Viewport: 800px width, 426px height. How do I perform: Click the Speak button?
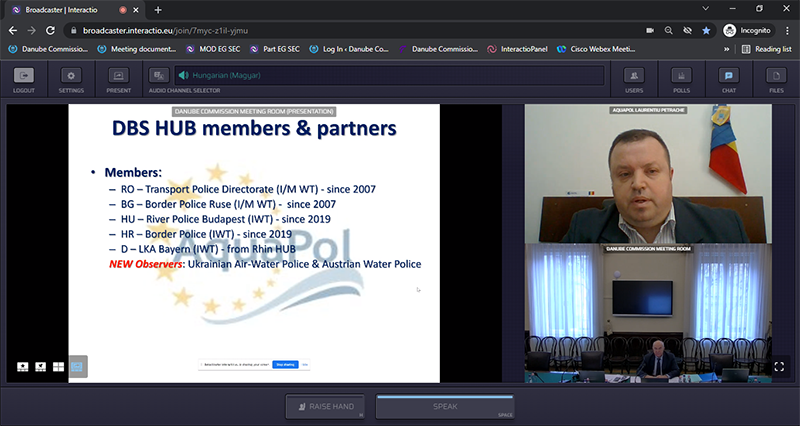[445, 407]
